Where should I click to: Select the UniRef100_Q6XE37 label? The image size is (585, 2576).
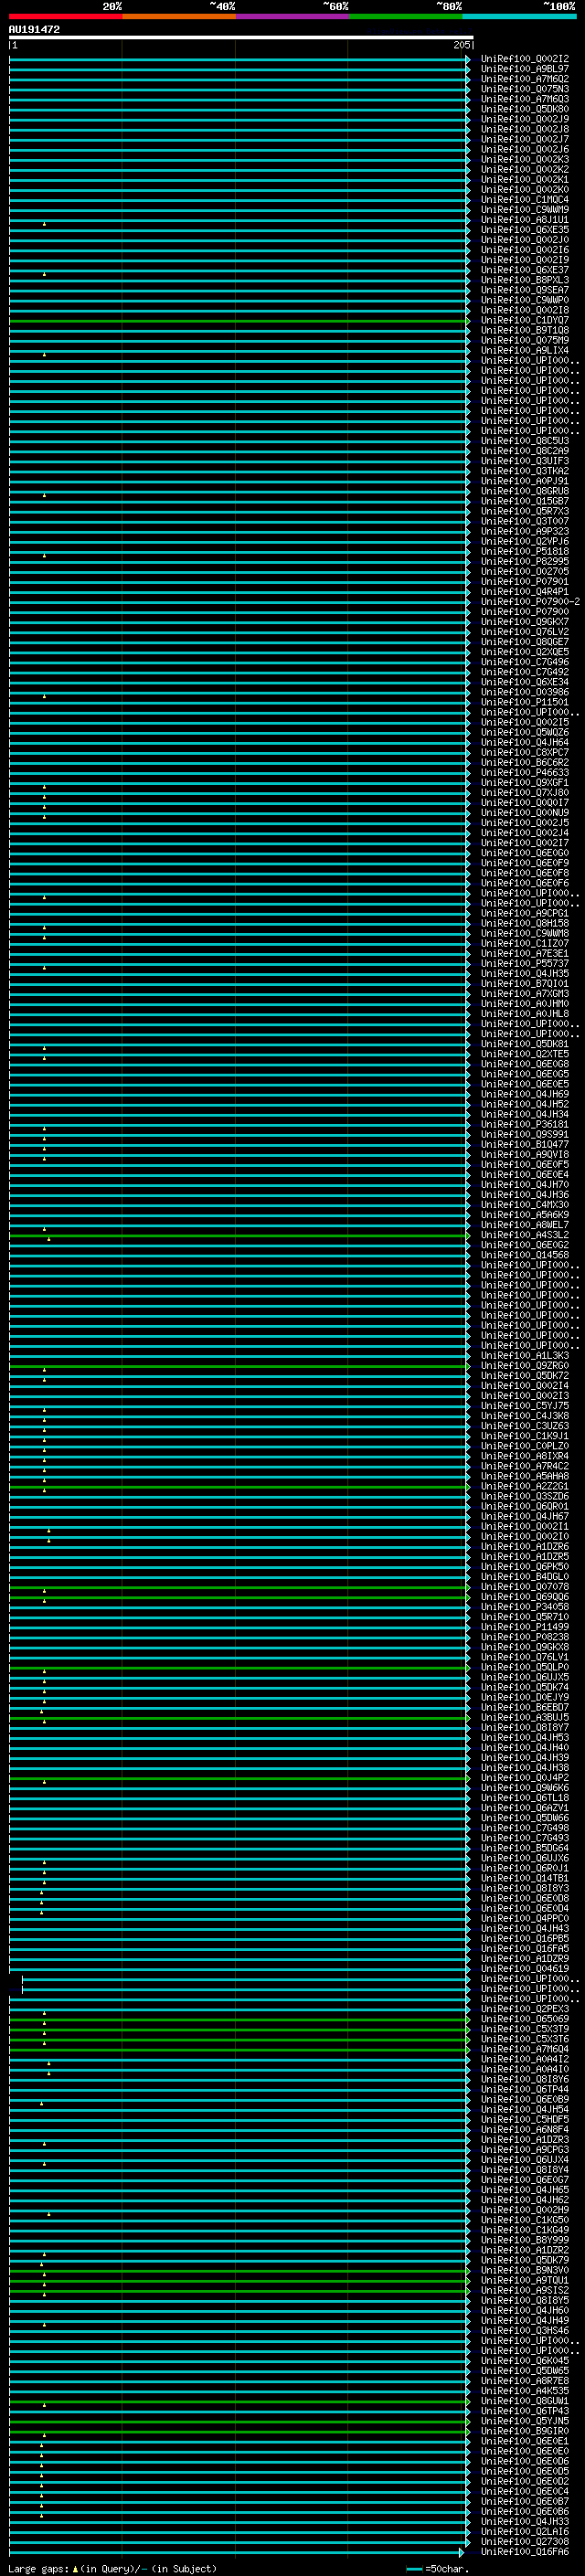pos(525,269)
